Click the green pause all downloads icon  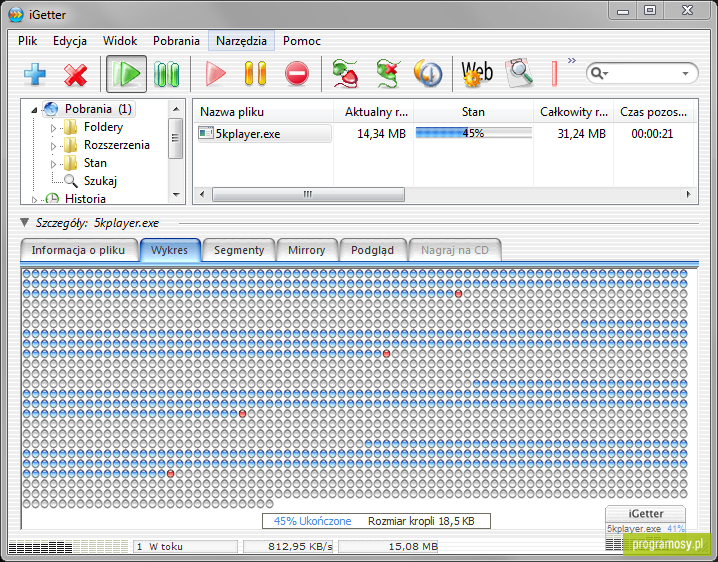(166, 74)
